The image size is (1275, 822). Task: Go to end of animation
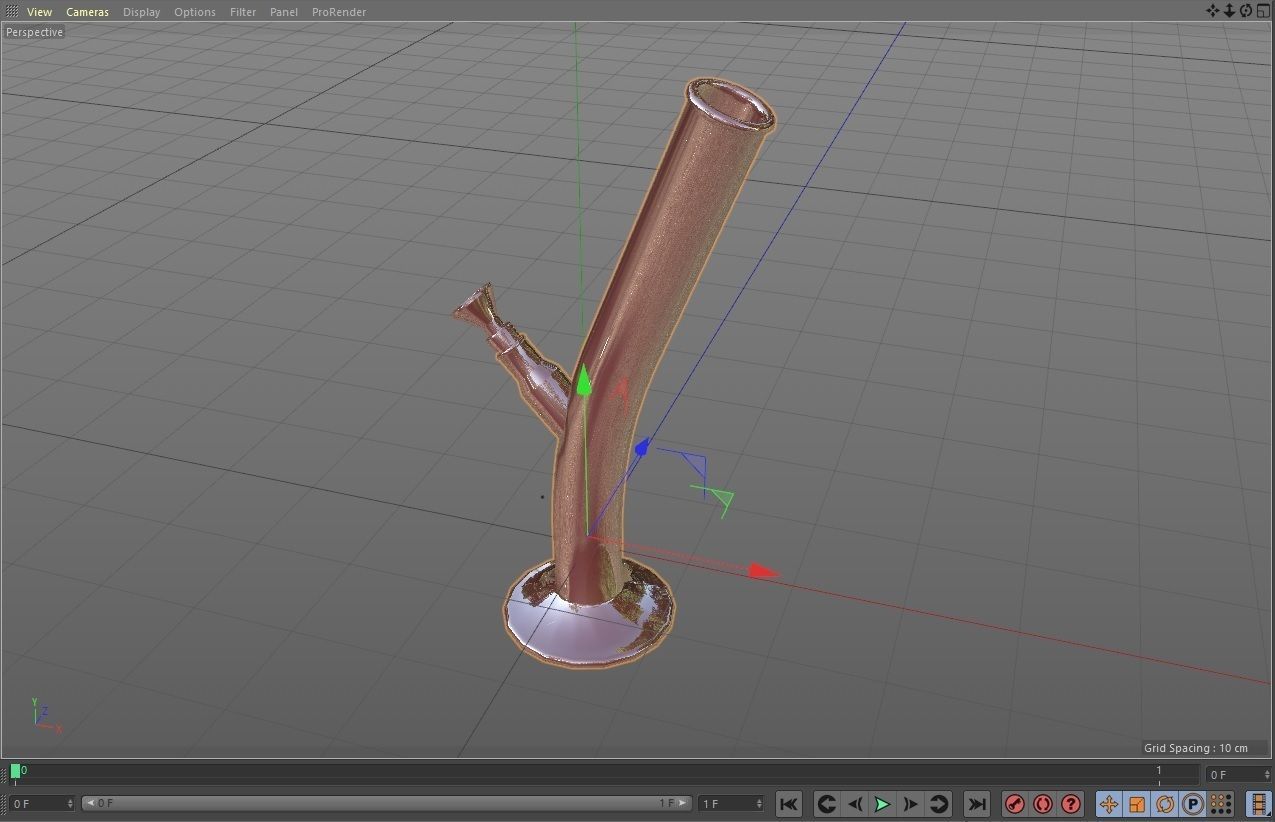pyautogui.click(x=976, y=804)
